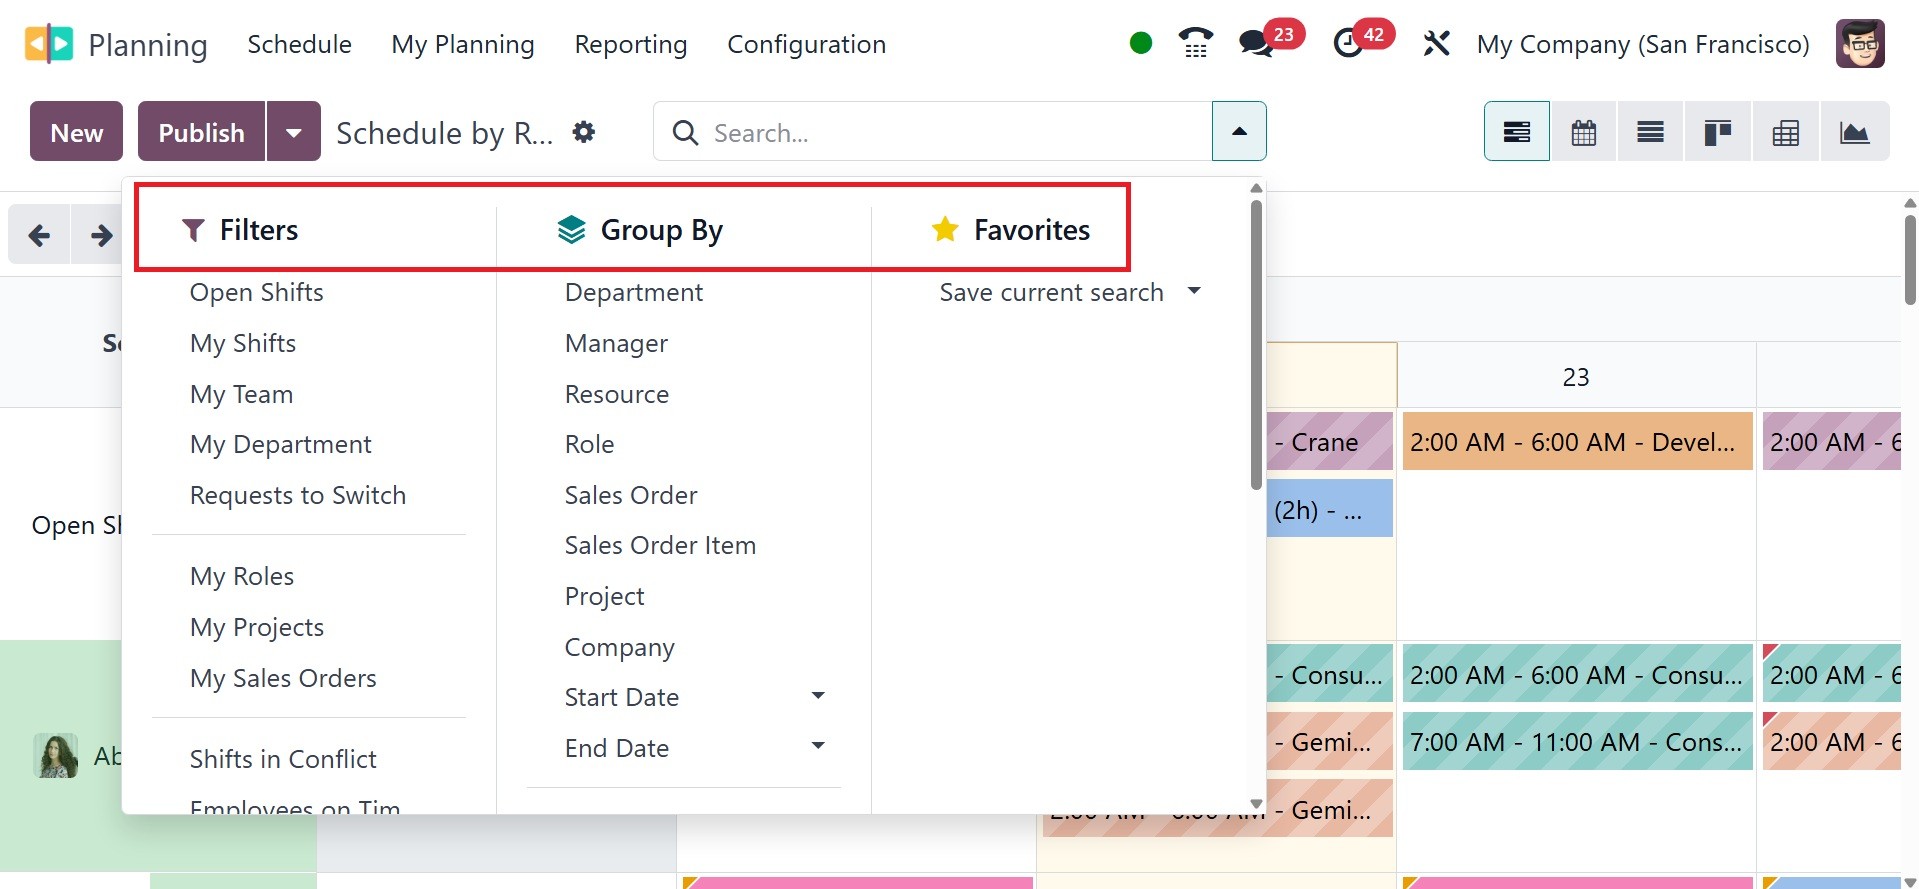Switch to the graph view
Image resolution: width=1919 pixels, height=889 pixels.
(x=1854, y=132)
